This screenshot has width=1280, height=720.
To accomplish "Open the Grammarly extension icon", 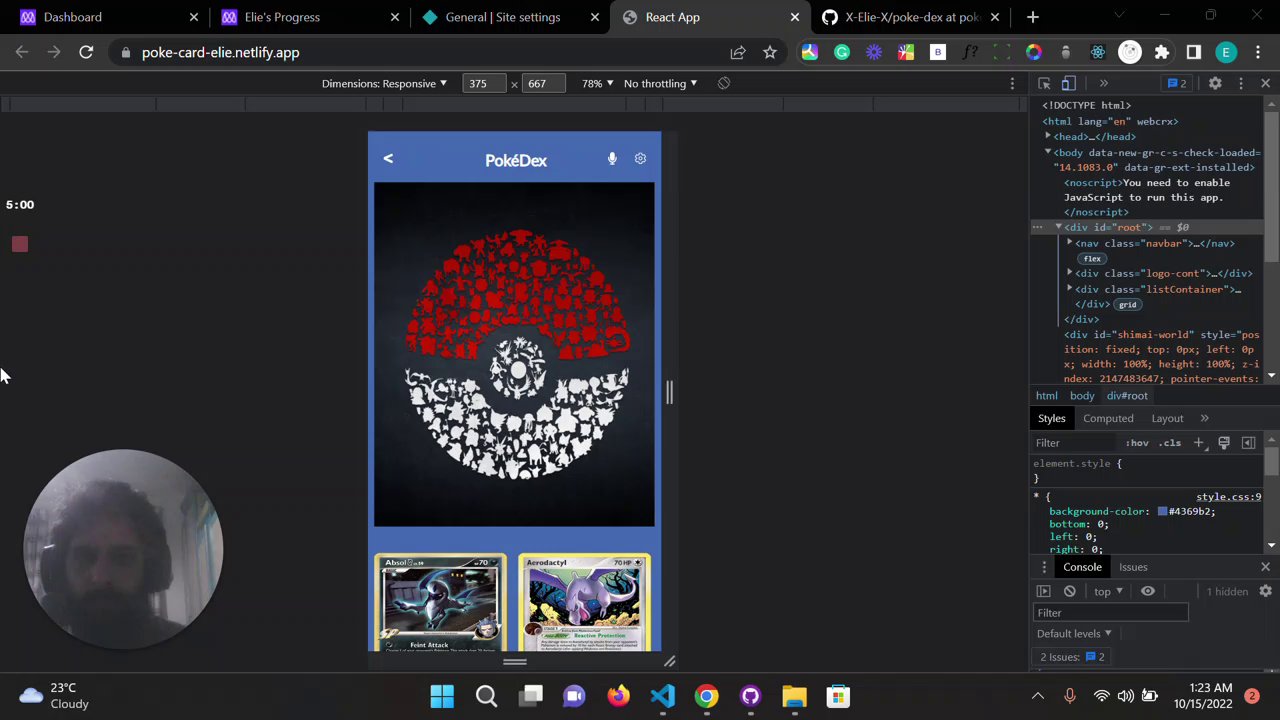I will click(842, 52).
